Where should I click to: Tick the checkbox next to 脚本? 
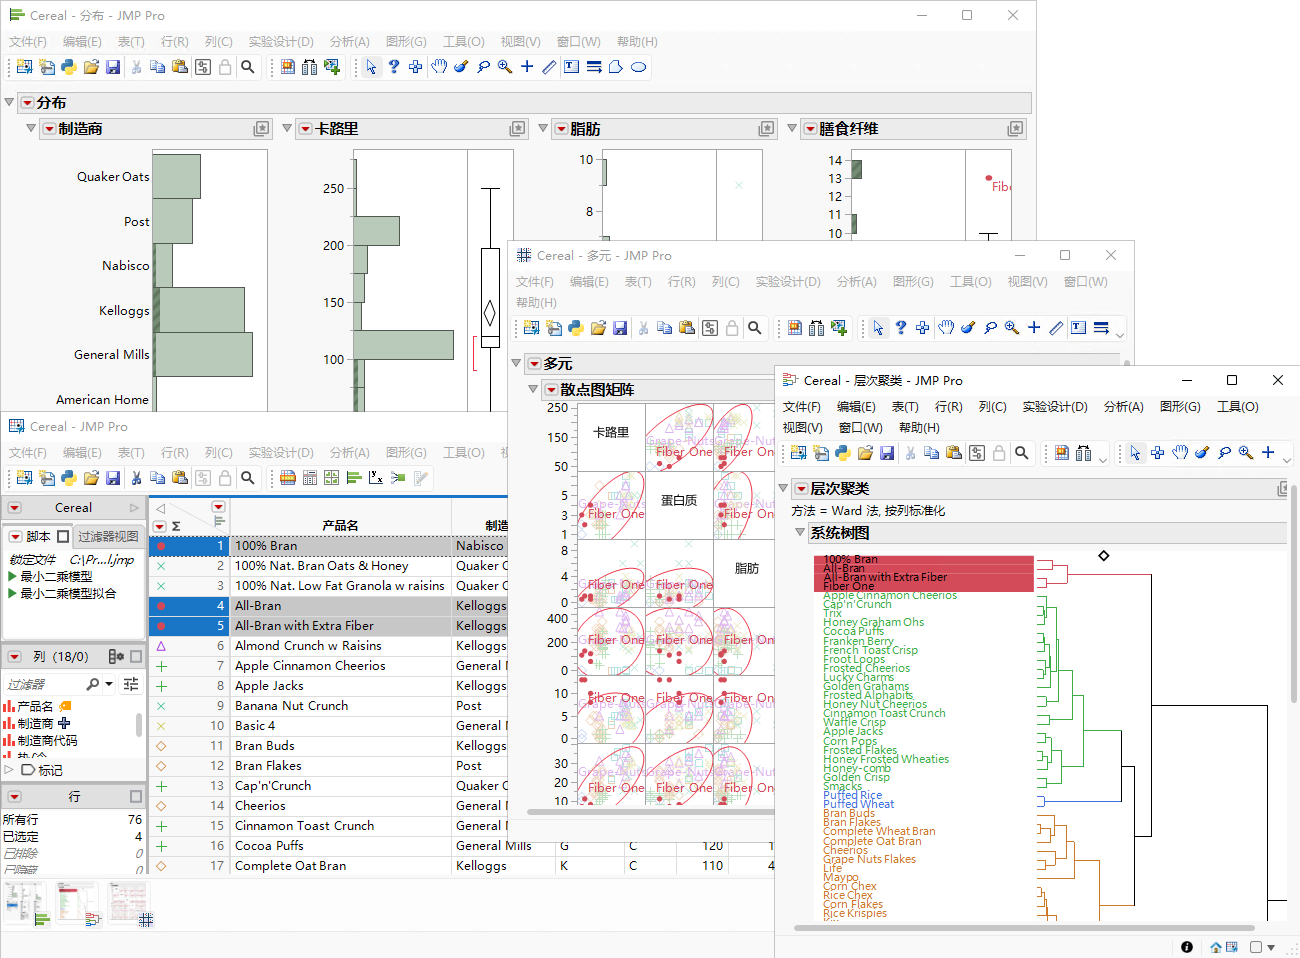[63, 537]
